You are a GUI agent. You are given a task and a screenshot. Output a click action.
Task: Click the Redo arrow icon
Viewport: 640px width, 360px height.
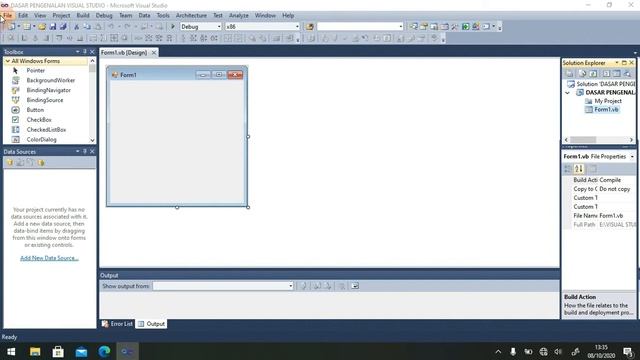pos(127,27)
